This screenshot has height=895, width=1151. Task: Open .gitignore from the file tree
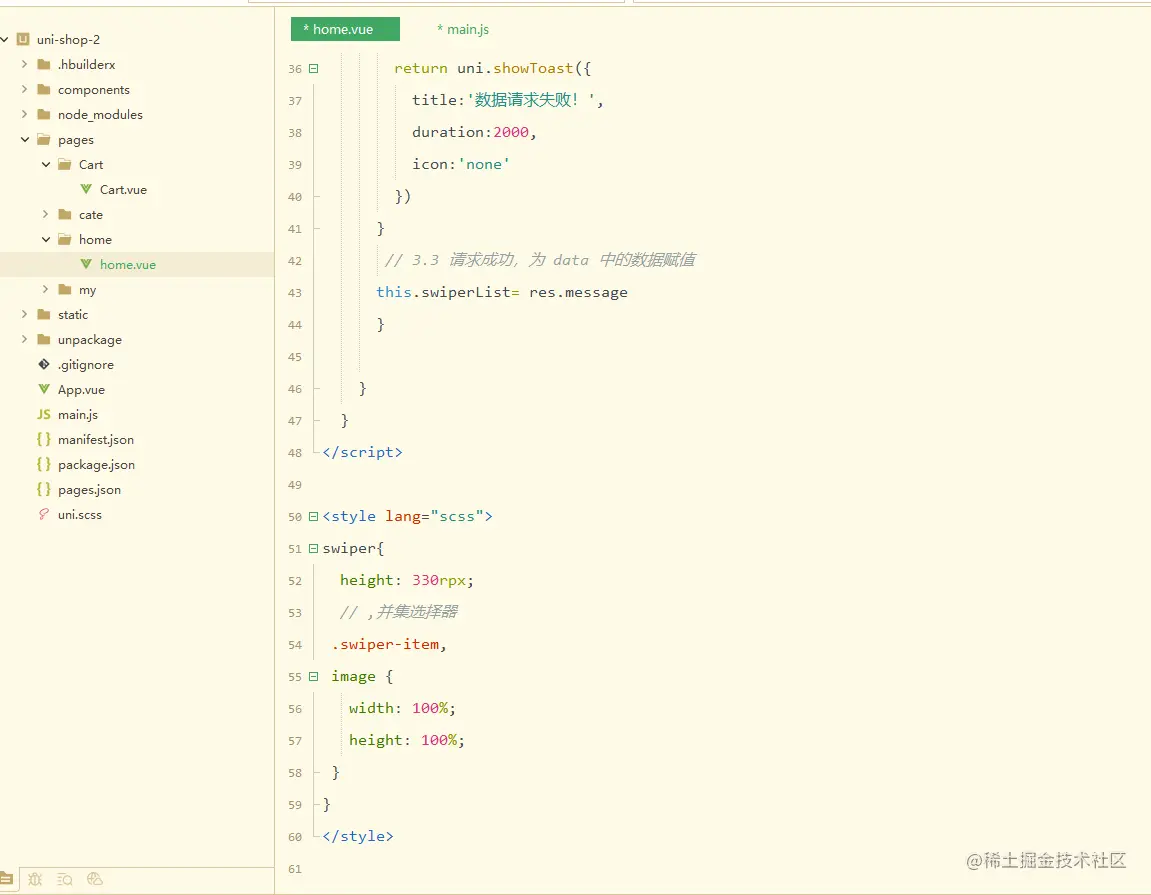86,364
